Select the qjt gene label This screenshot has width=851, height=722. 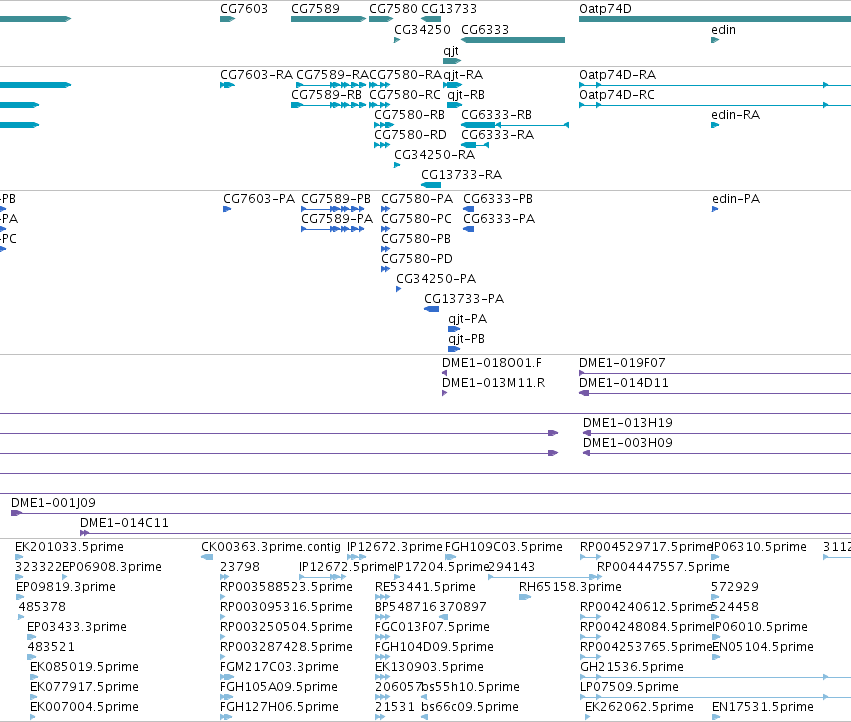451,50
